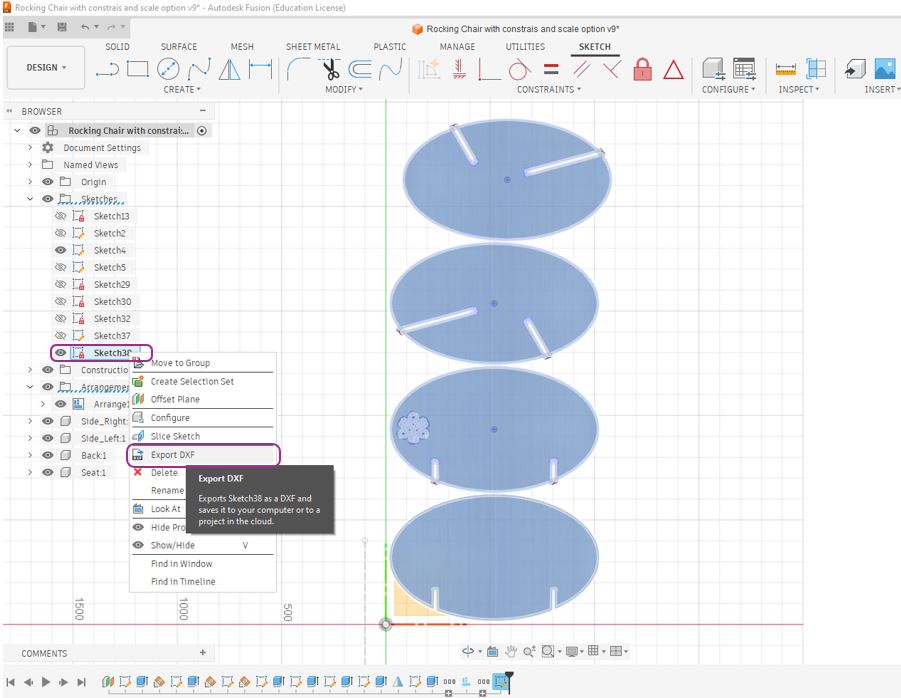This screenshot has width=901, height=698.
Task: Click the Undo arrow
Action: (85, 27)
